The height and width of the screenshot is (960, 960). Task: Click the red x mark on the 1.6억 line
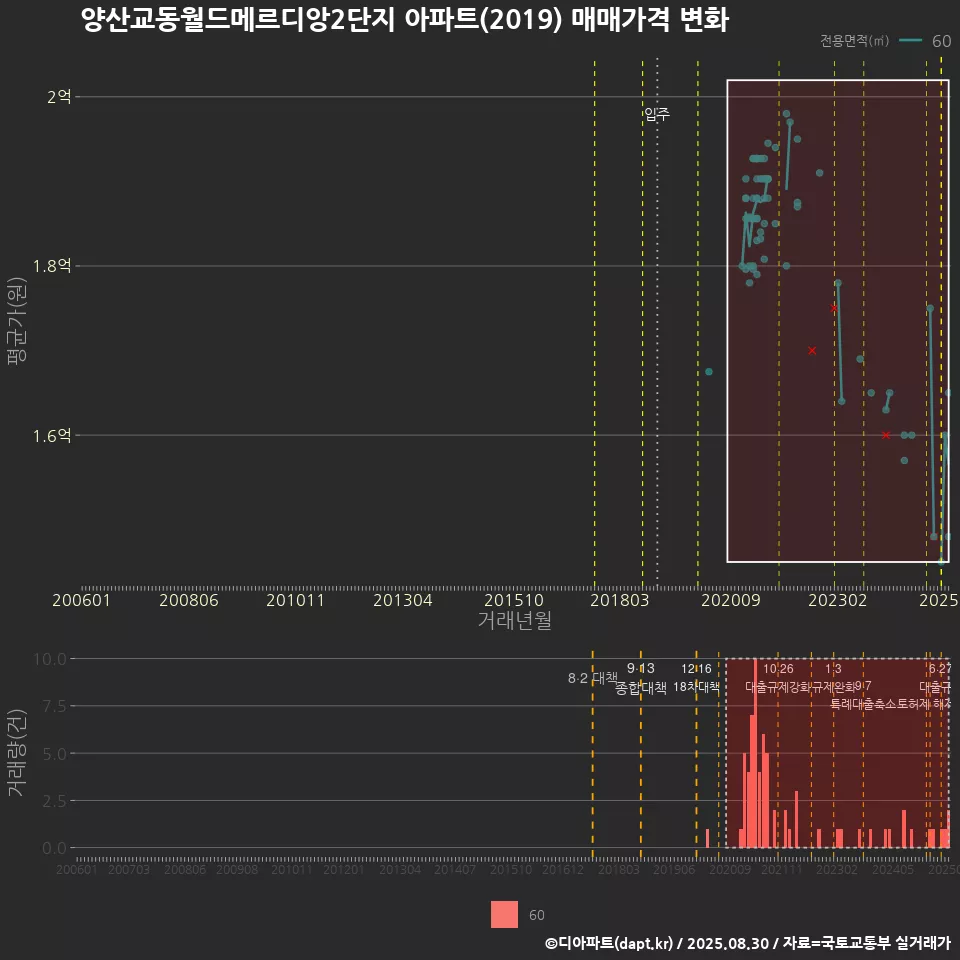[886, 435]
